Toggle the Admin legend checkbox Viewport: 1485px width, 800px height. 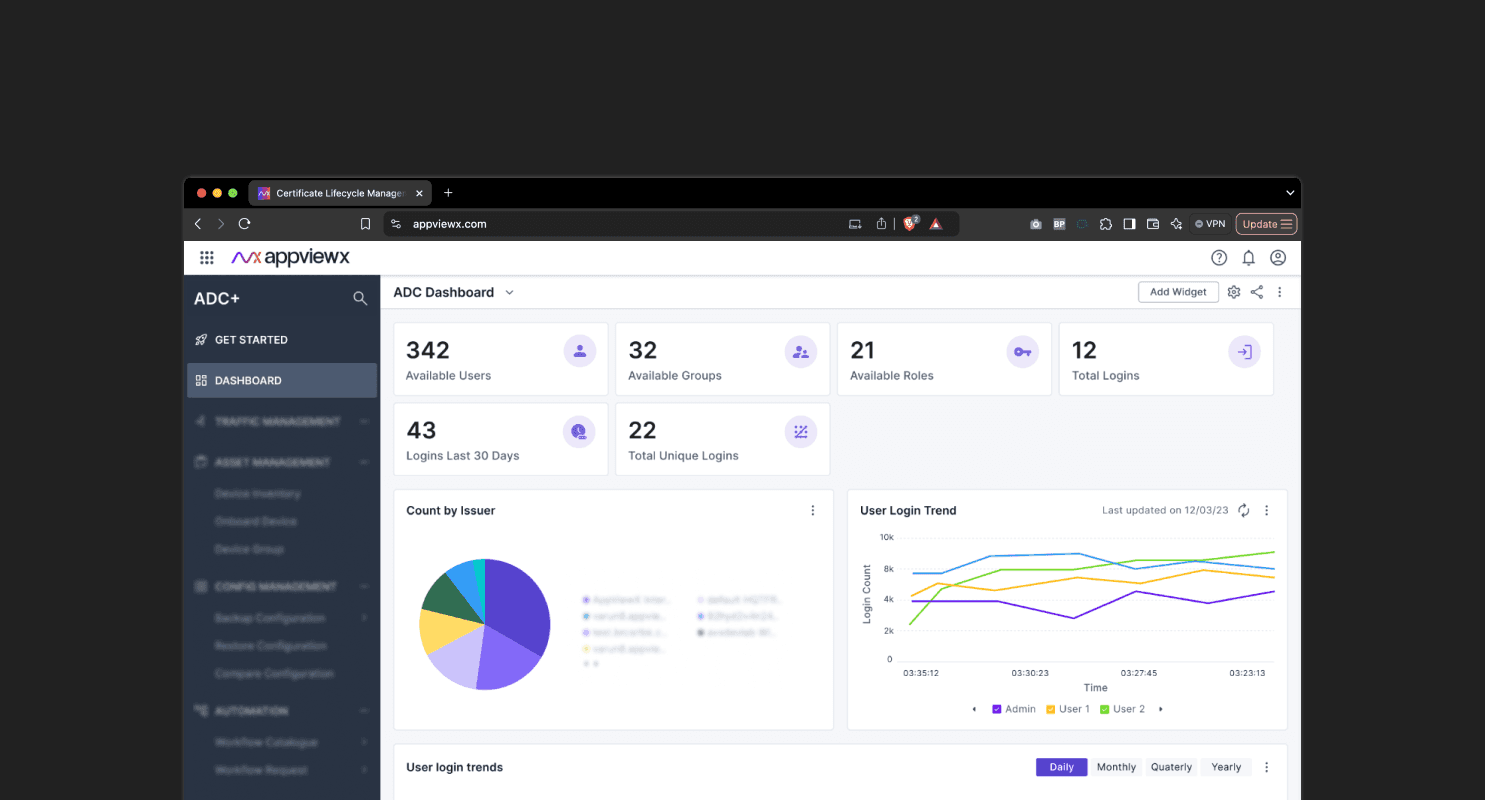(x=997, y=709)
